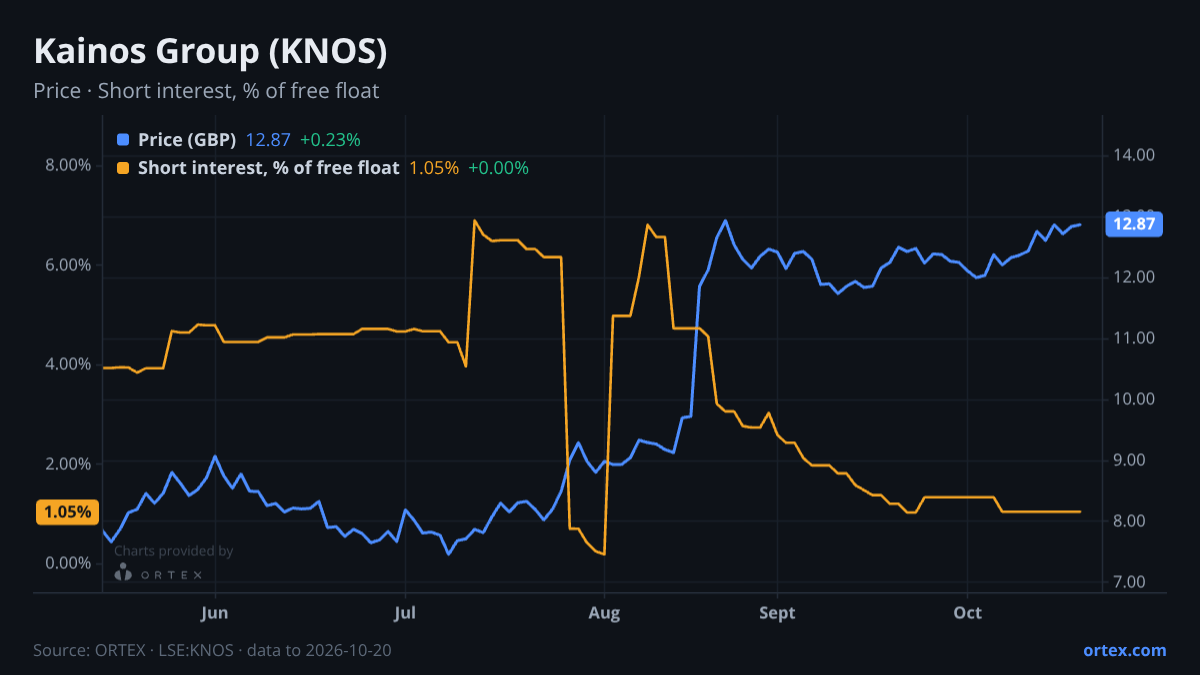
Task: Click the +0.00% short interest change
Action: coord(498,168)
